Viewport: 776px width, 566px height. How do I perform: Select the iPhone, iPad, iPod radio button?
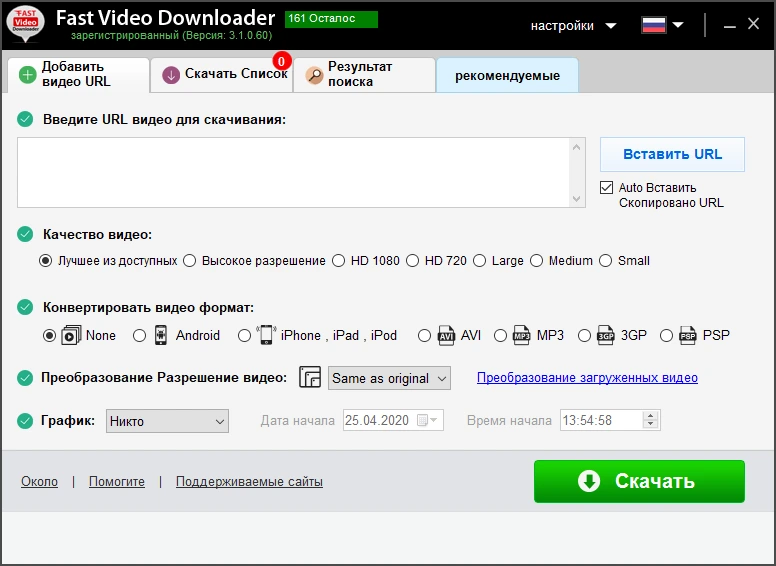click(244, 336)
